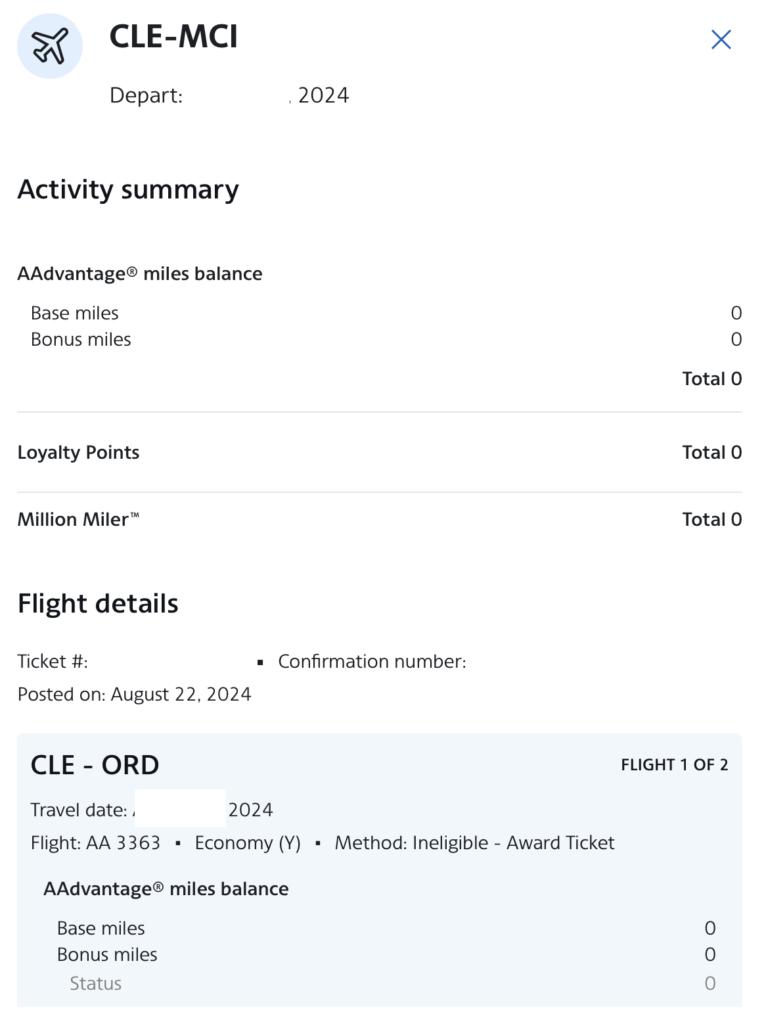766x1024 pixels.
Task: Select the Base miles zero value
Action: coord(737,312)
